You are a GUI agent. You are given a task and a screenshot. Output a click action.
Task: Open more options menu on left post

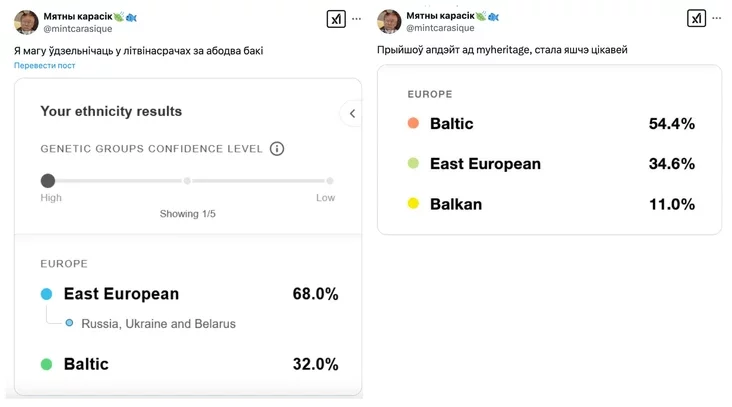coord(357,19)
